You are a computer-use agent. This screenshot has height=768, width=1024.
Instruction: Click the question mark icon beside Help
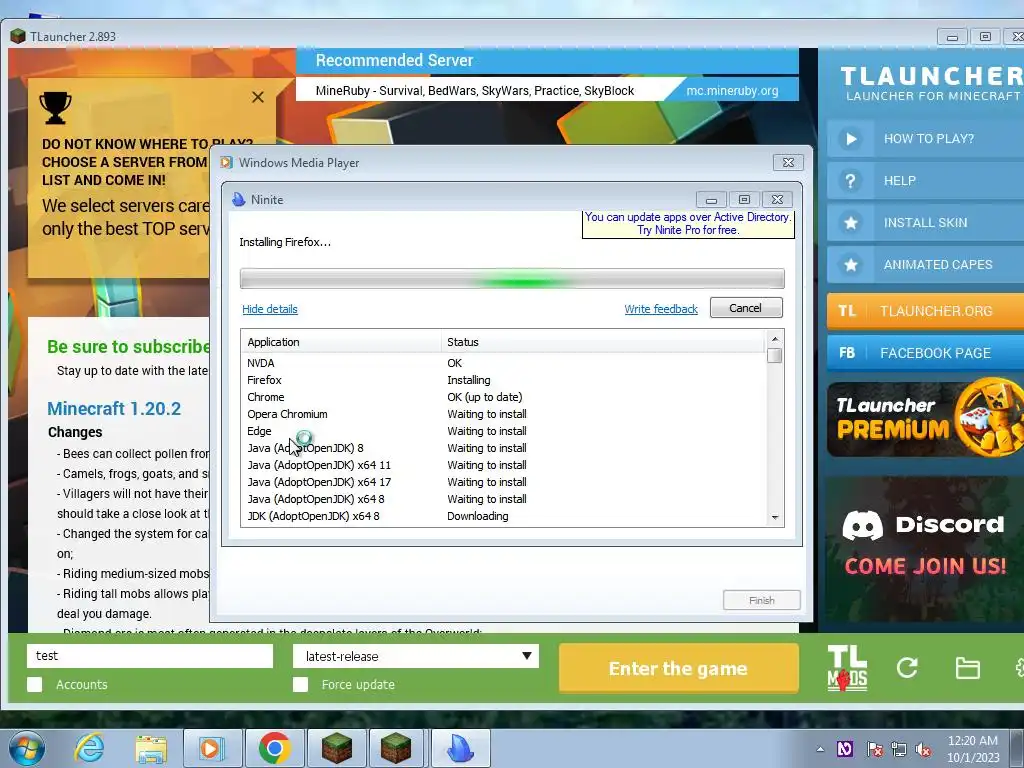(850, 181)
